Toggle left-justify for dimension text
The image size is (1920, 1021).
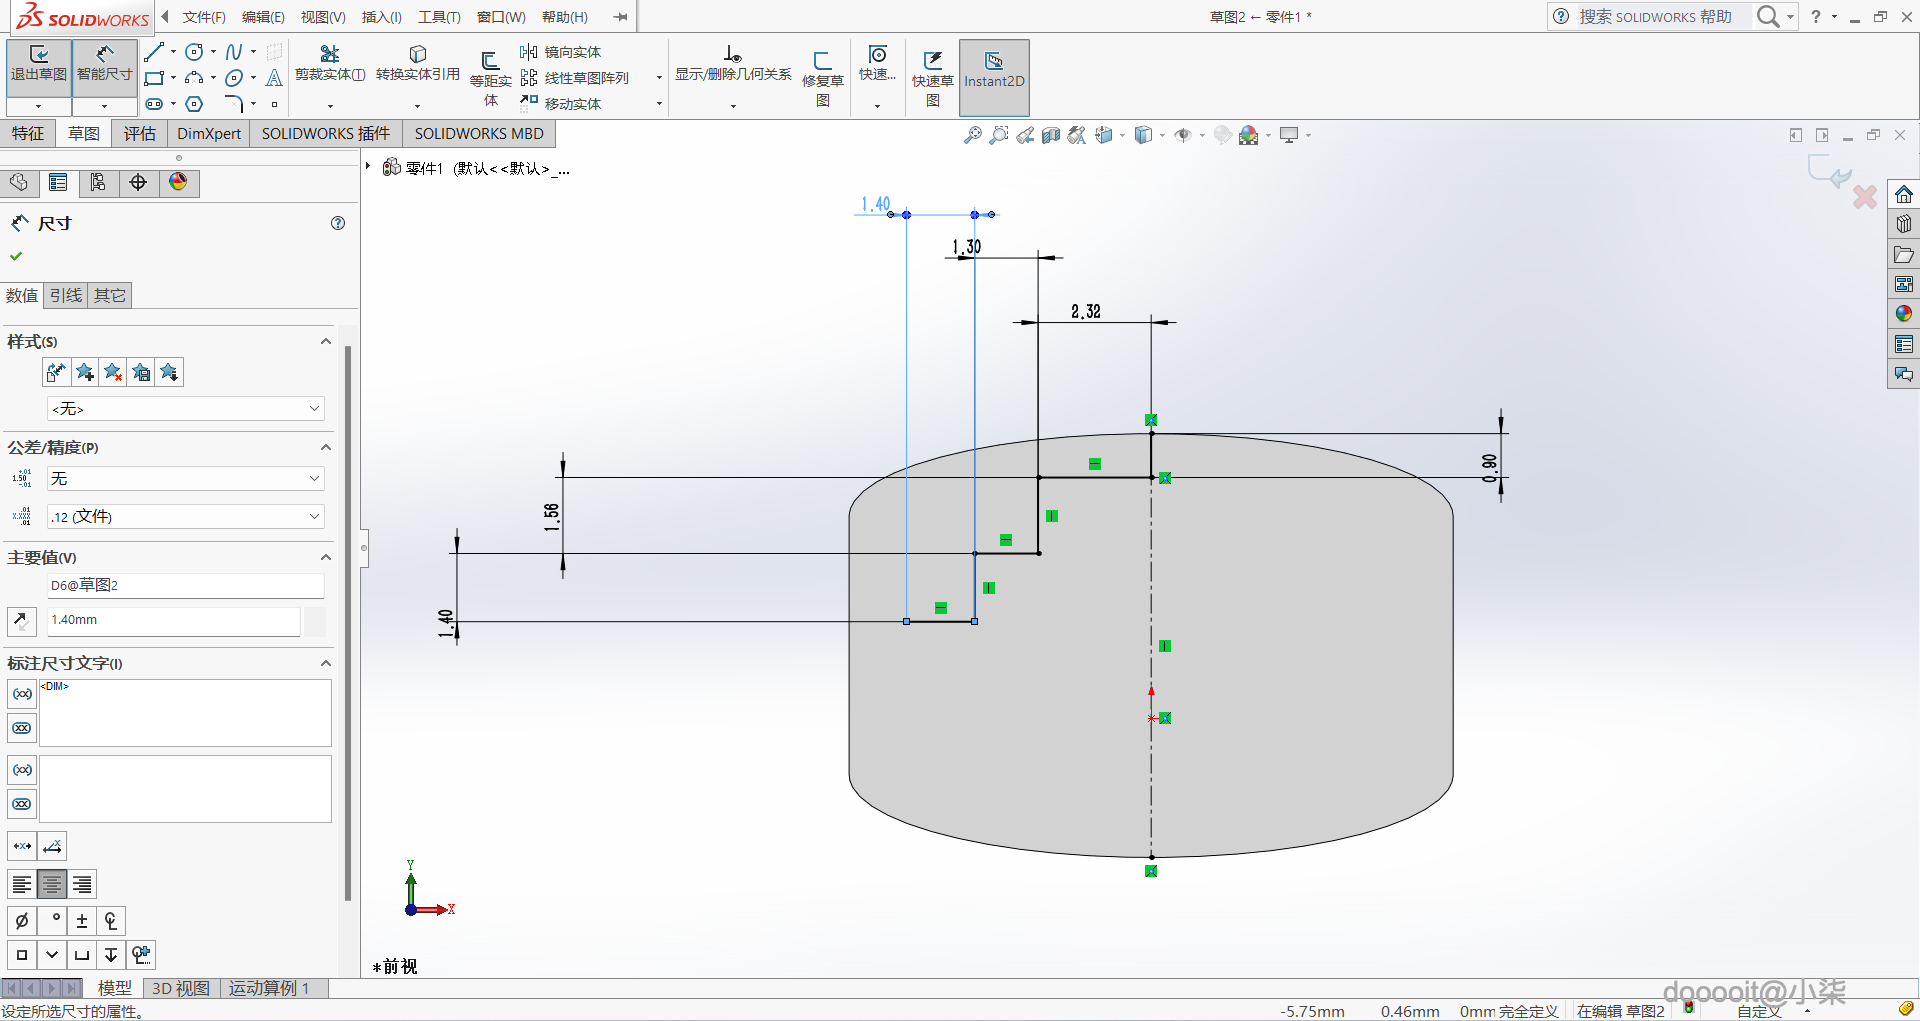coord(22,884)
